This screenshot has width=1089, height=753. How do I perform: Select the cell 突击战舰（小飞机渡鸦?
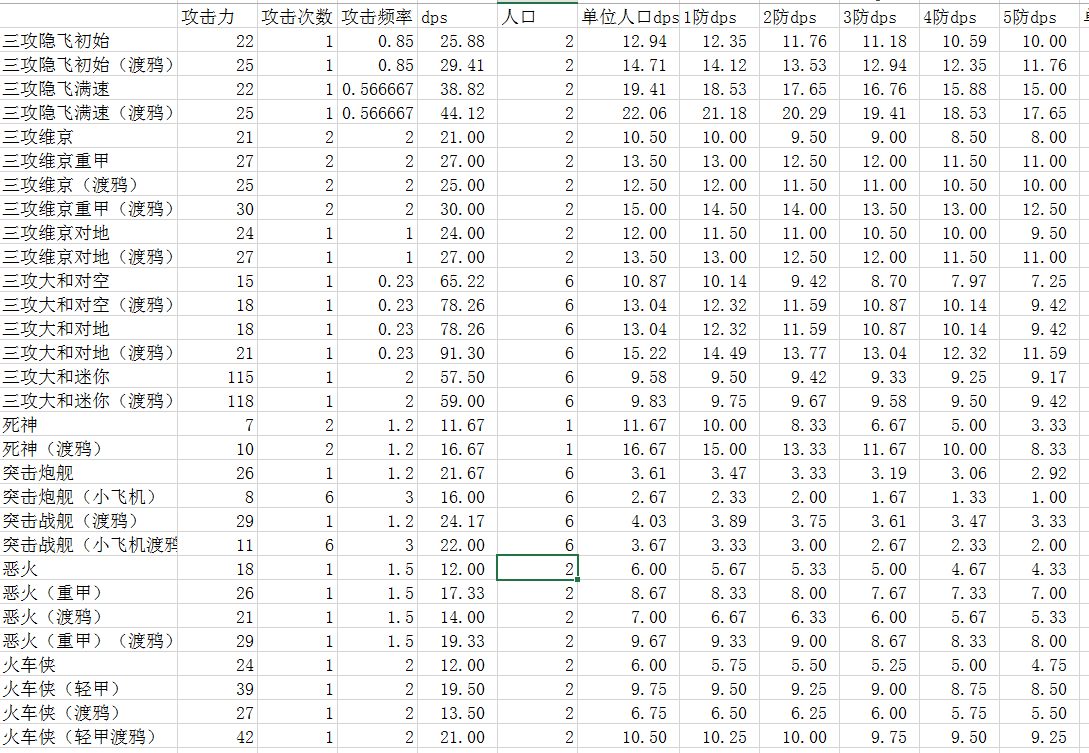88,545
